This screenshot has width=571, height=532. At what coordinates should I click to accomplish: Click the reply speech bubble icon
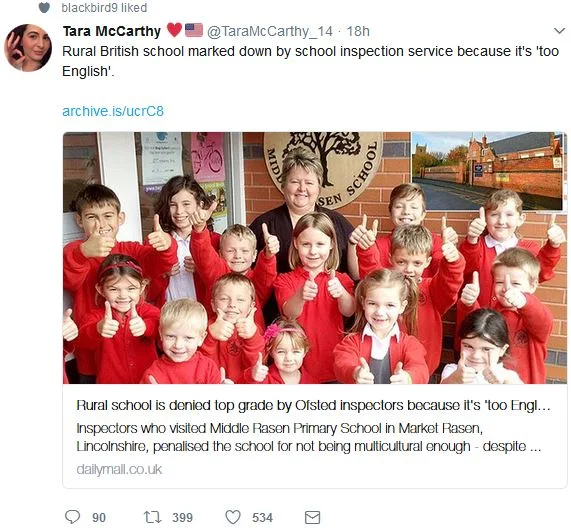point(72,517)
